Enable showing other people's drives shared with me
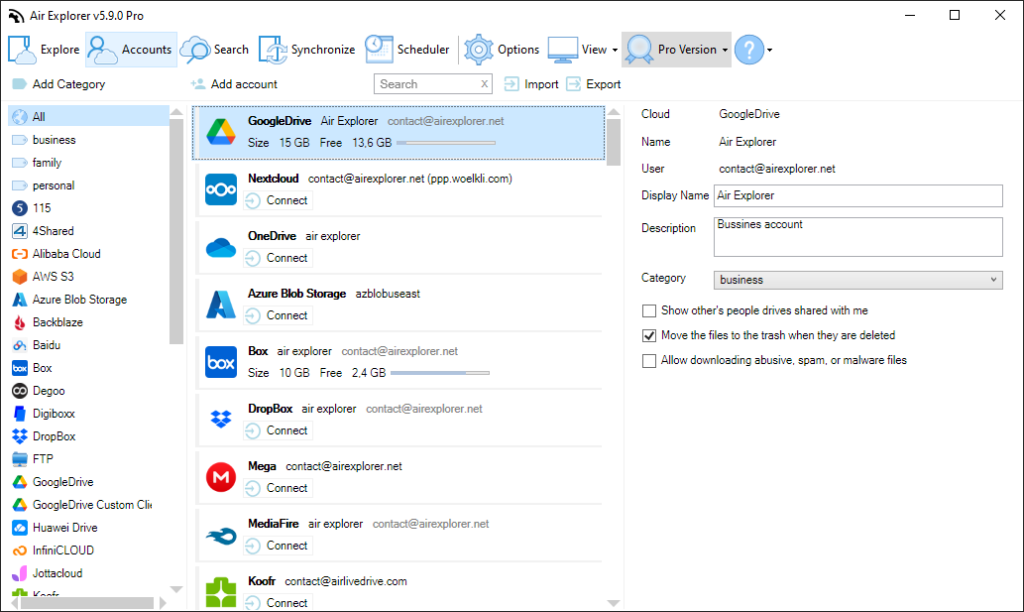This screenshot has width=1024, height=612. [648, 310]
